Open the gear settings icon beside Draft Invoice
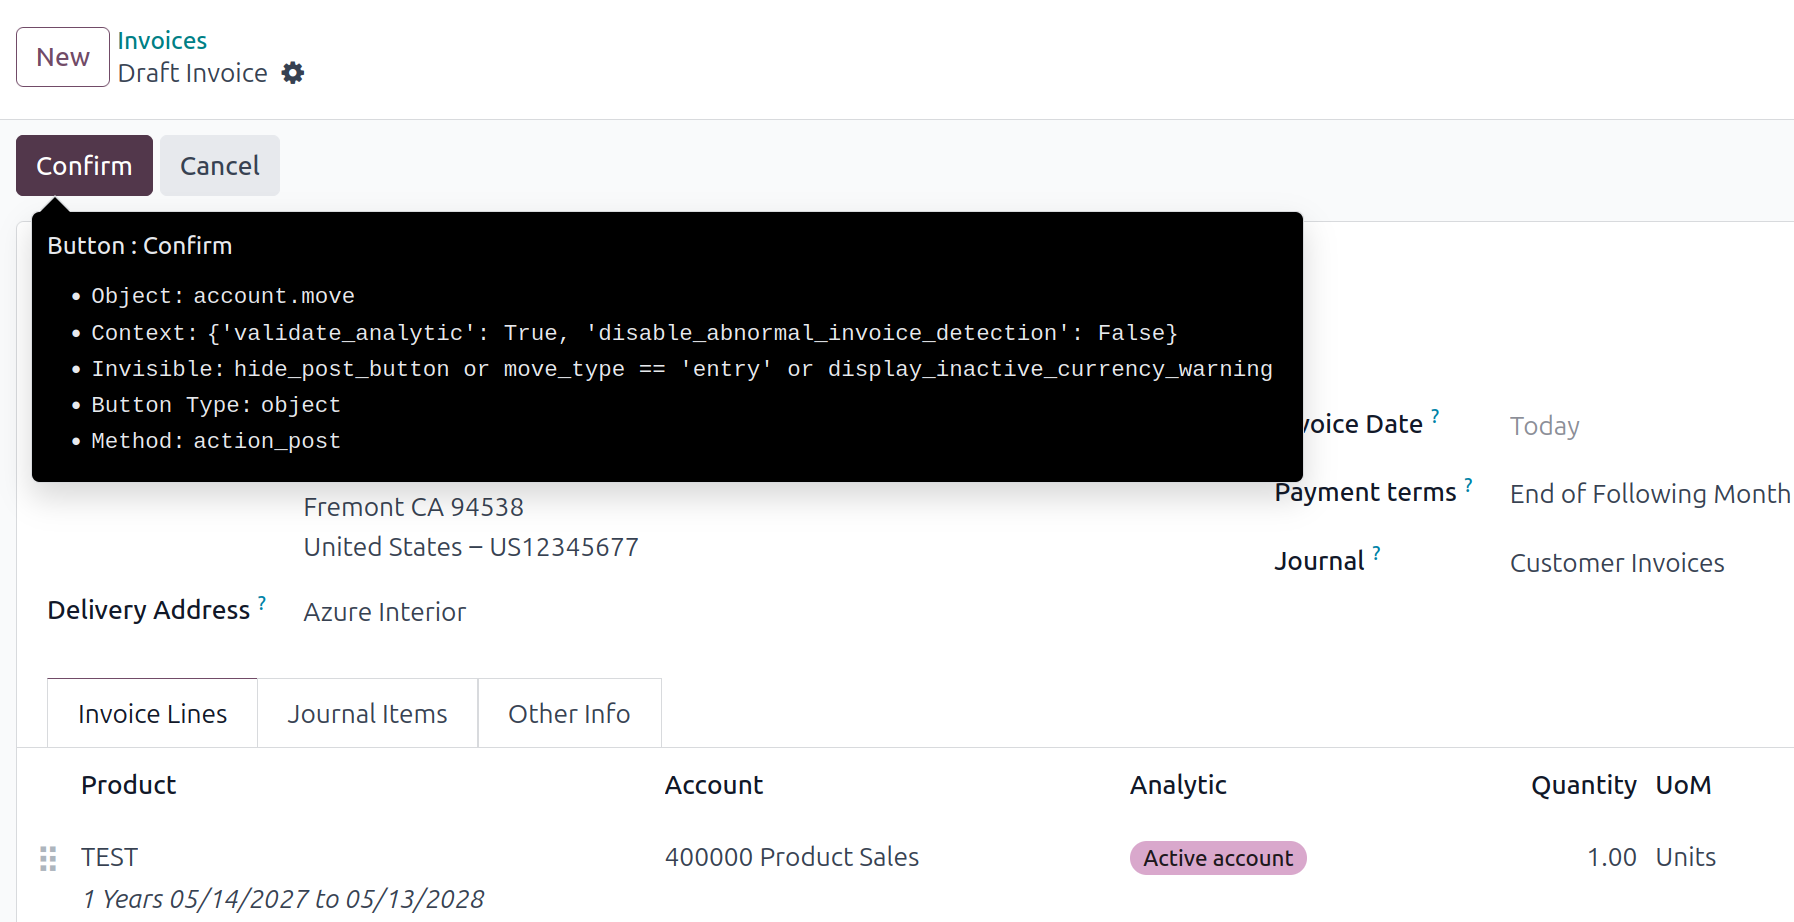 tap(292, 73)
